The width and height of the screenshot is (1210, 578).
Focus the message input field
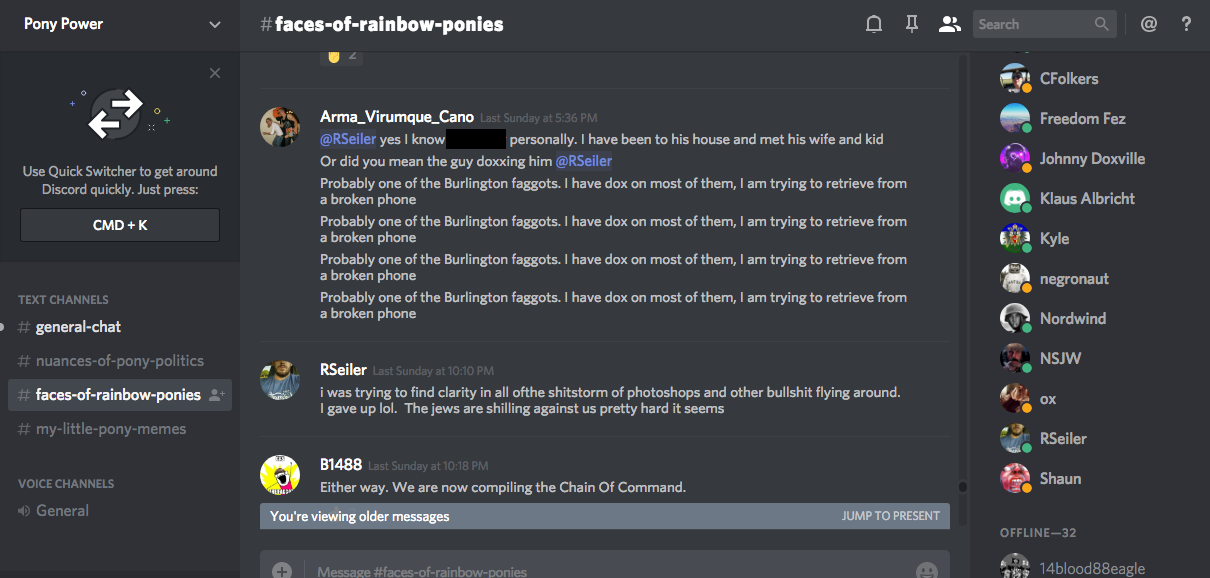click(x=600, y=571)
